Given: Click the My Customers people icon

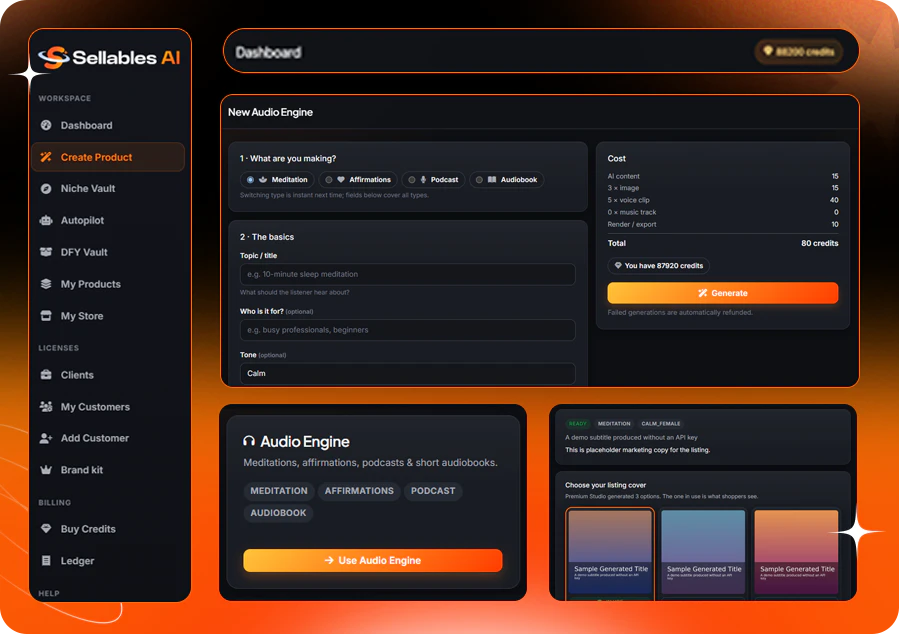Looking at the screenshot, I should click(46, 406).
